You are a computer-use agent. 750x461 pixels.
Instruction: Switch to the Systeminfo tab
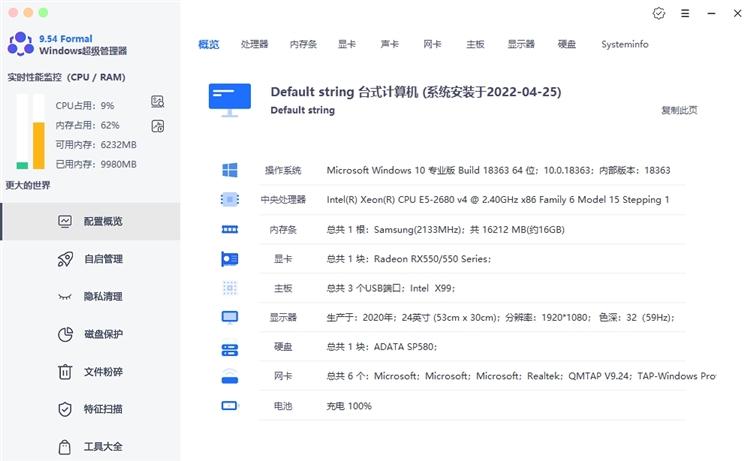pos(625,44)
